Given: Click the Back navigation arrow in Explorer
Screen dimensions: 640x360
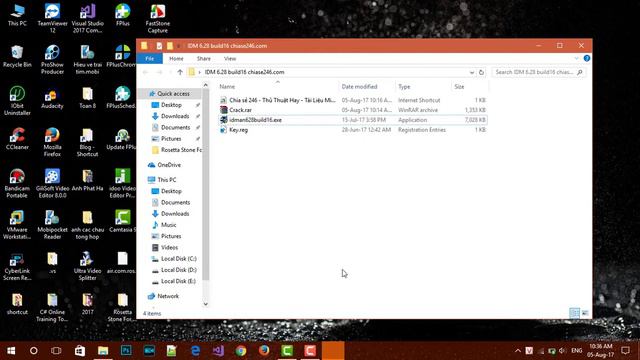Looking at the screenshot, I should tap(145, 72).
